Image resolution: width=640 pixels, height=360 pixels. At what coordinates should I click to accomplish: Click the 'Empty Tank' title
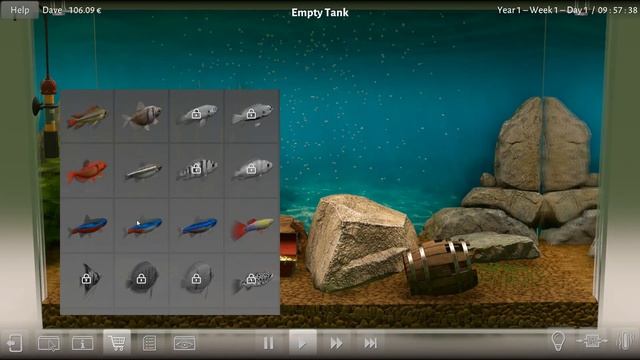tap(320, 13)
